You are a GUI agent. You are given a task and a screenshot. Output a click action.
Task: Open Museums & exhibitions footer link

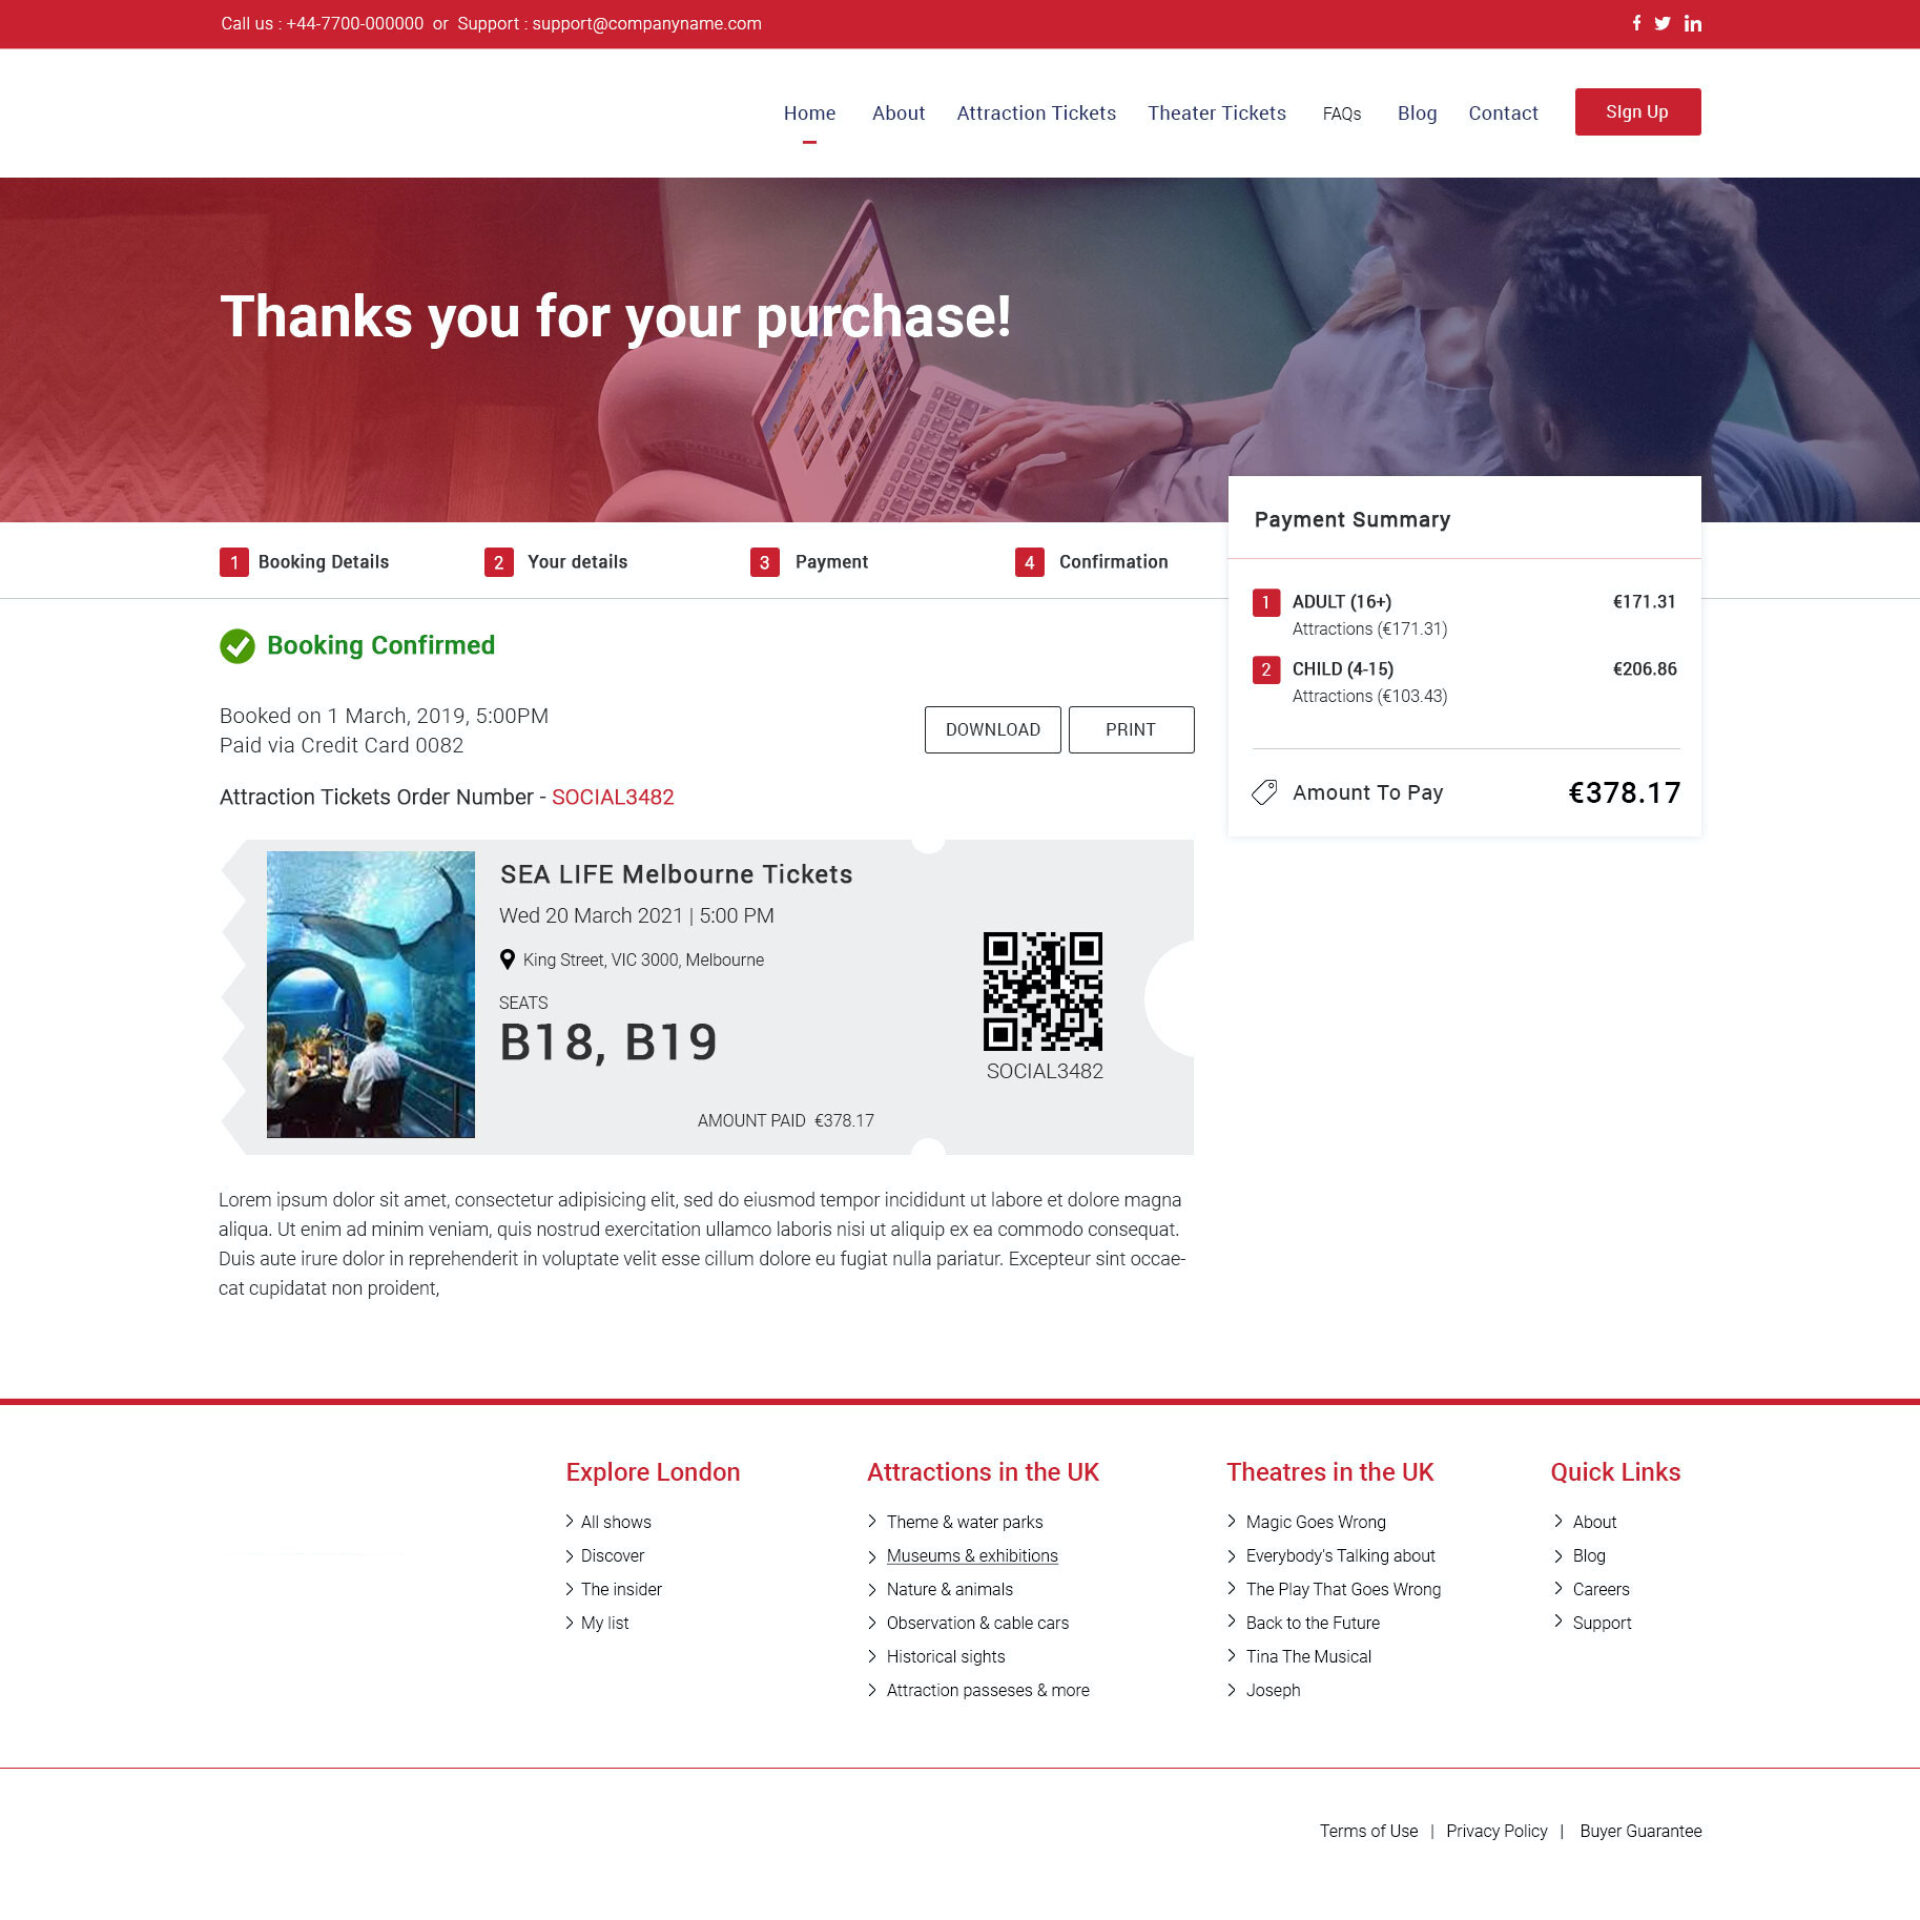point(972,1556)
